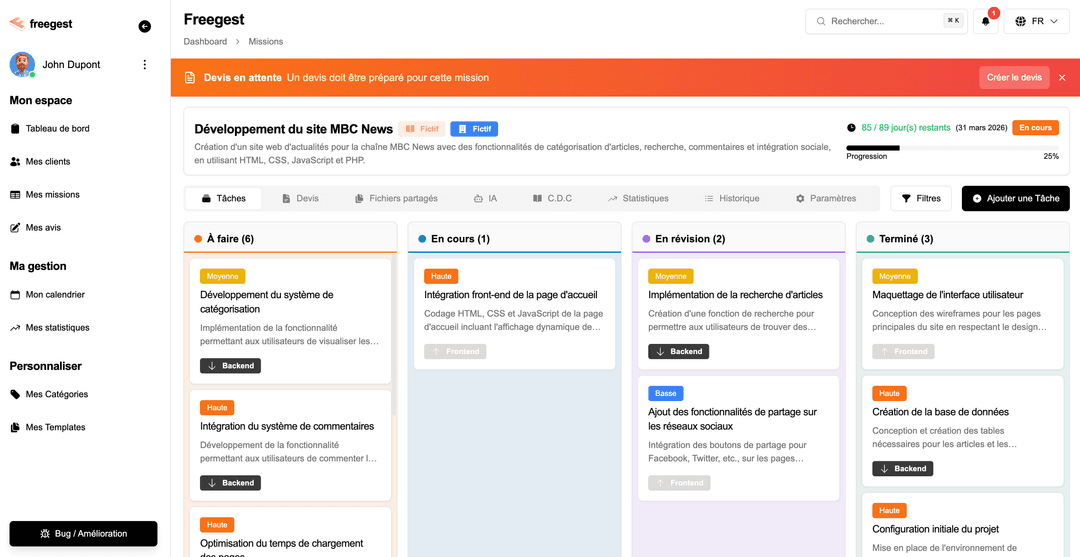Image resolution: width=1080 pixels, height=557 pixels.
Task: Go to Mes Catégories
Action: (56, 394)
